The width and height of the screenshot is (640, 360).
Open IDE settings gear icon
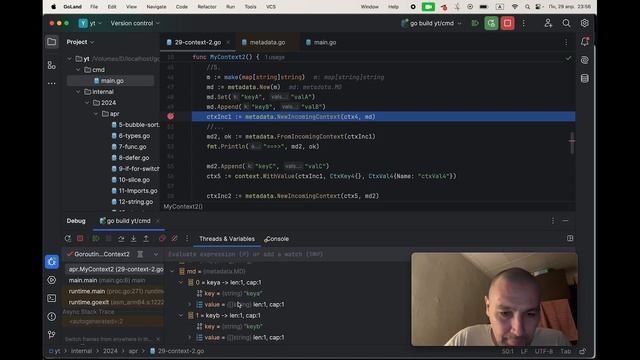tap(584, 23)
